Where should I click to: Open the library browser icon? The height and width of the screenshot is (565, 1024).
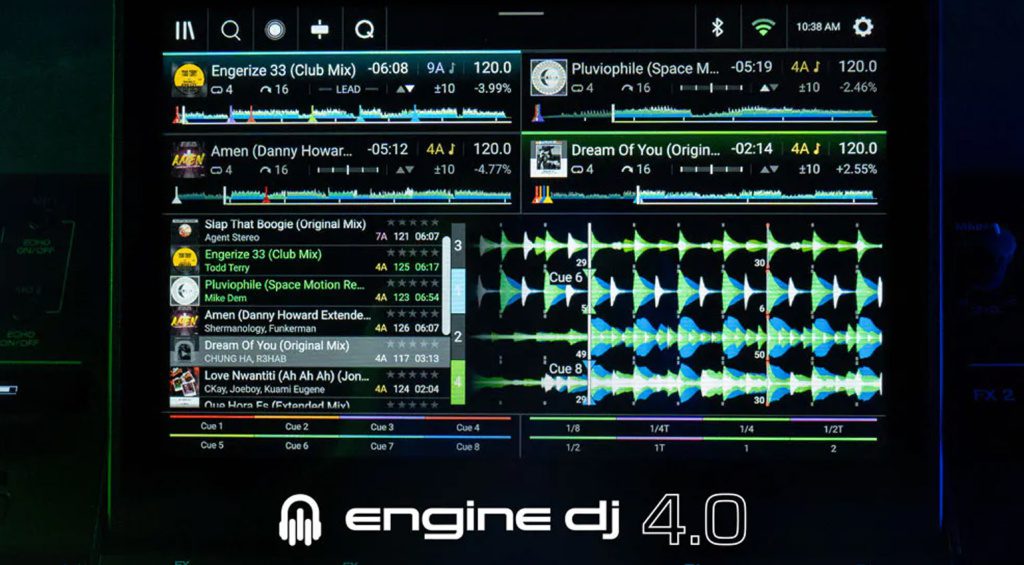185,29
